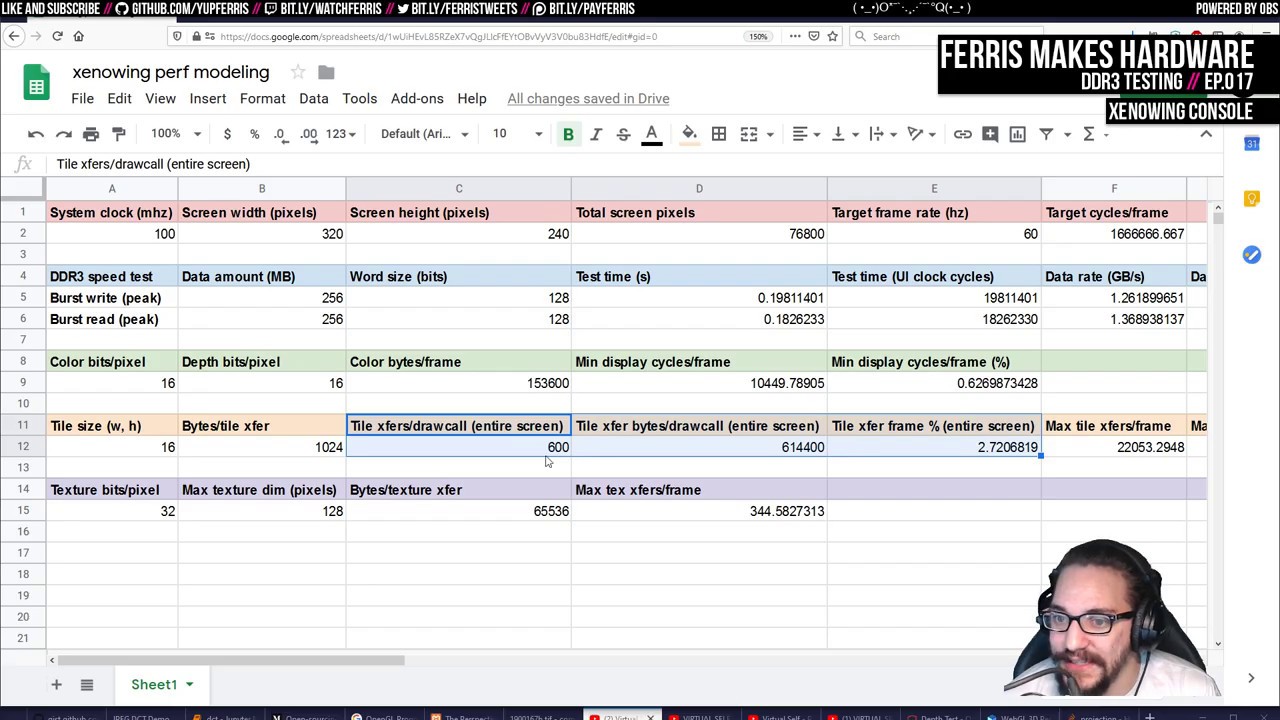Screen dimensions: 1280x720
Task: Open vertical align dropdown
Action: tap(845, 134)
